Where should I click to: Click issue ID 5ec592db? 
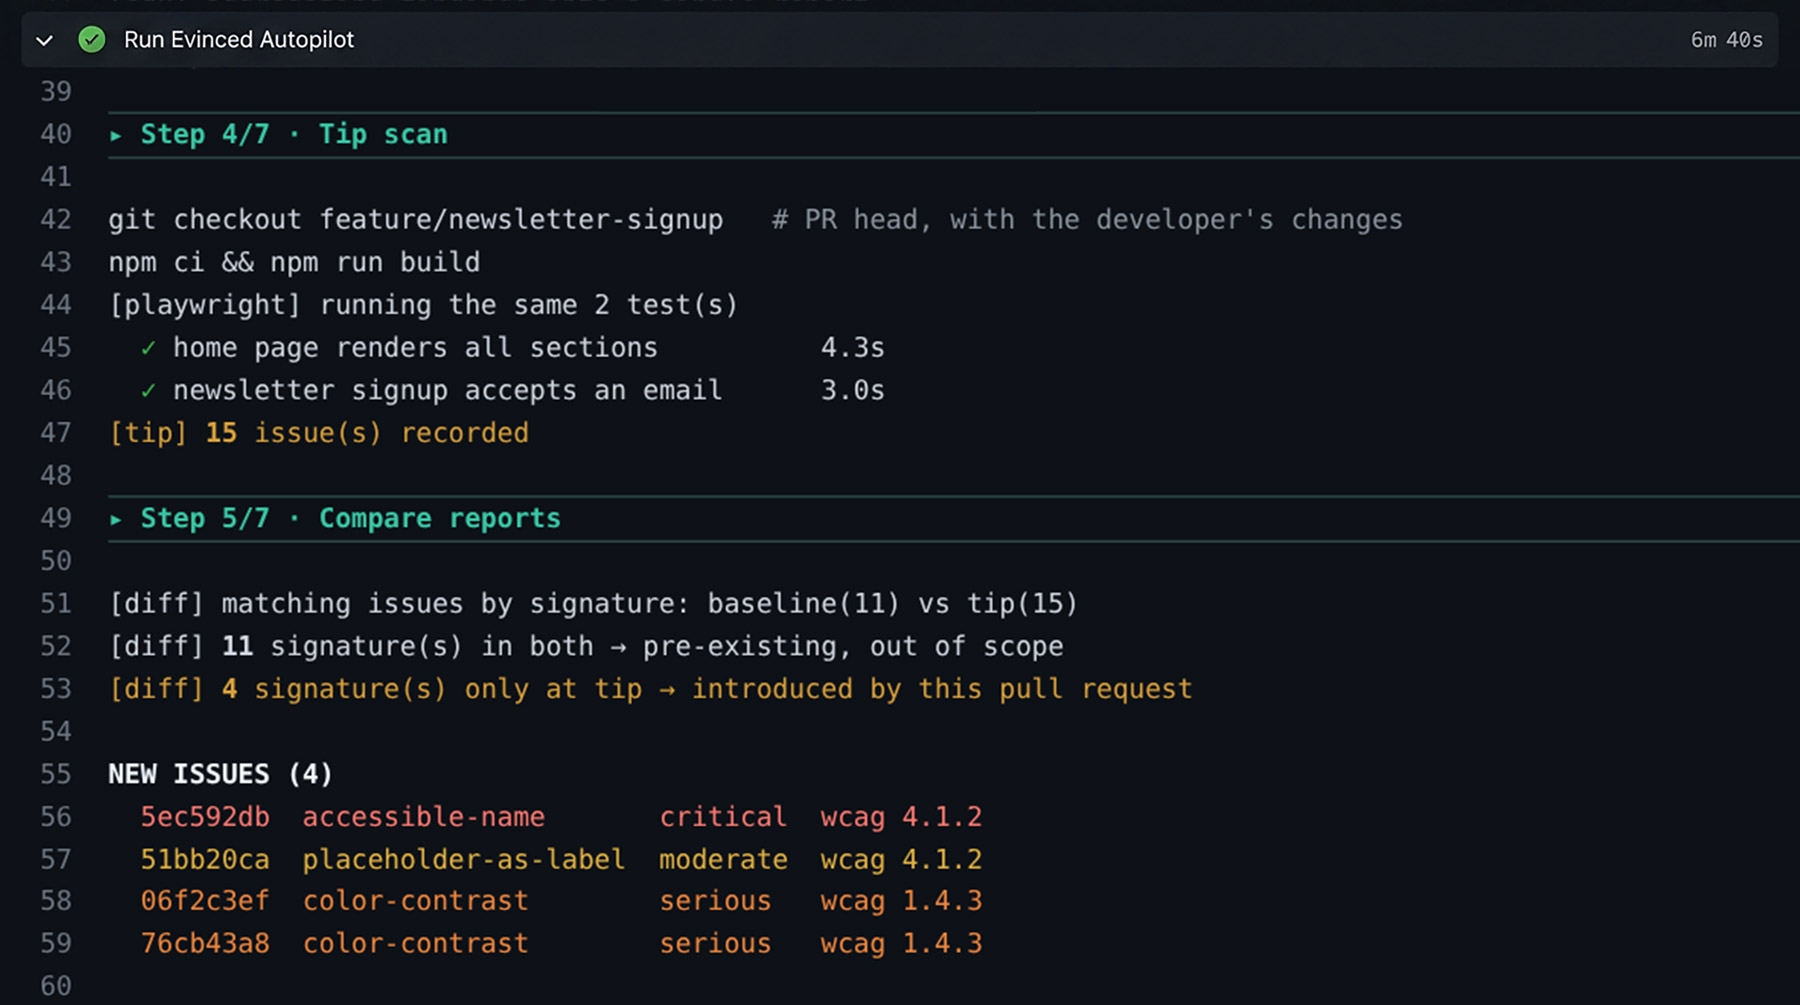pos(205,817)
